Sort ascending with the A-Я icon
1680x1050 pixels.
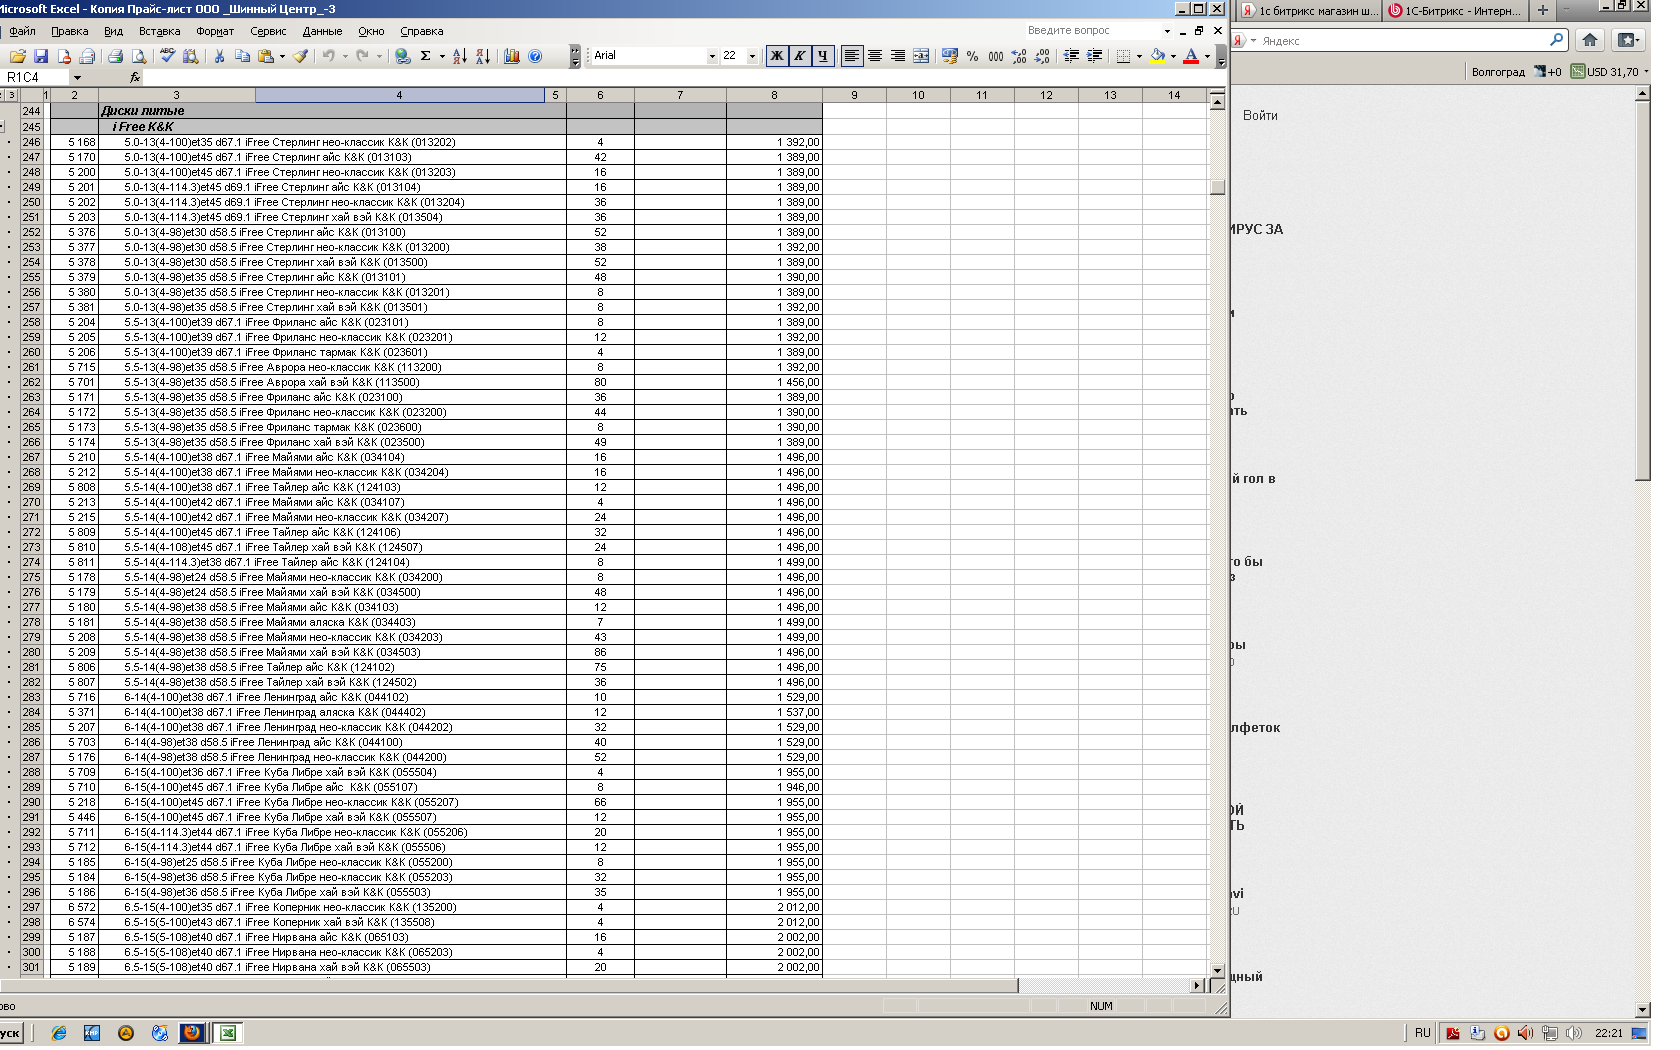pyautogui.click(x=460, y=56)
